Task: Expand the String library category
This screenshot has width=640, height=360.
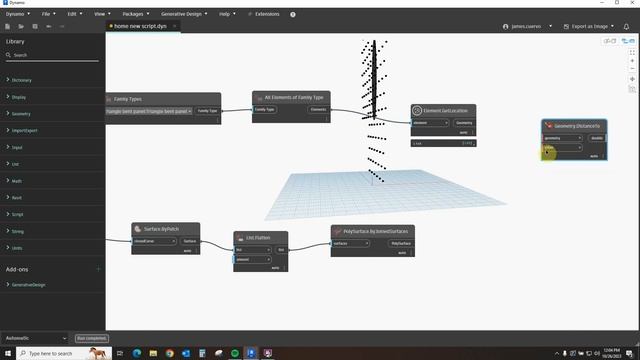Action: pos(18,231)
